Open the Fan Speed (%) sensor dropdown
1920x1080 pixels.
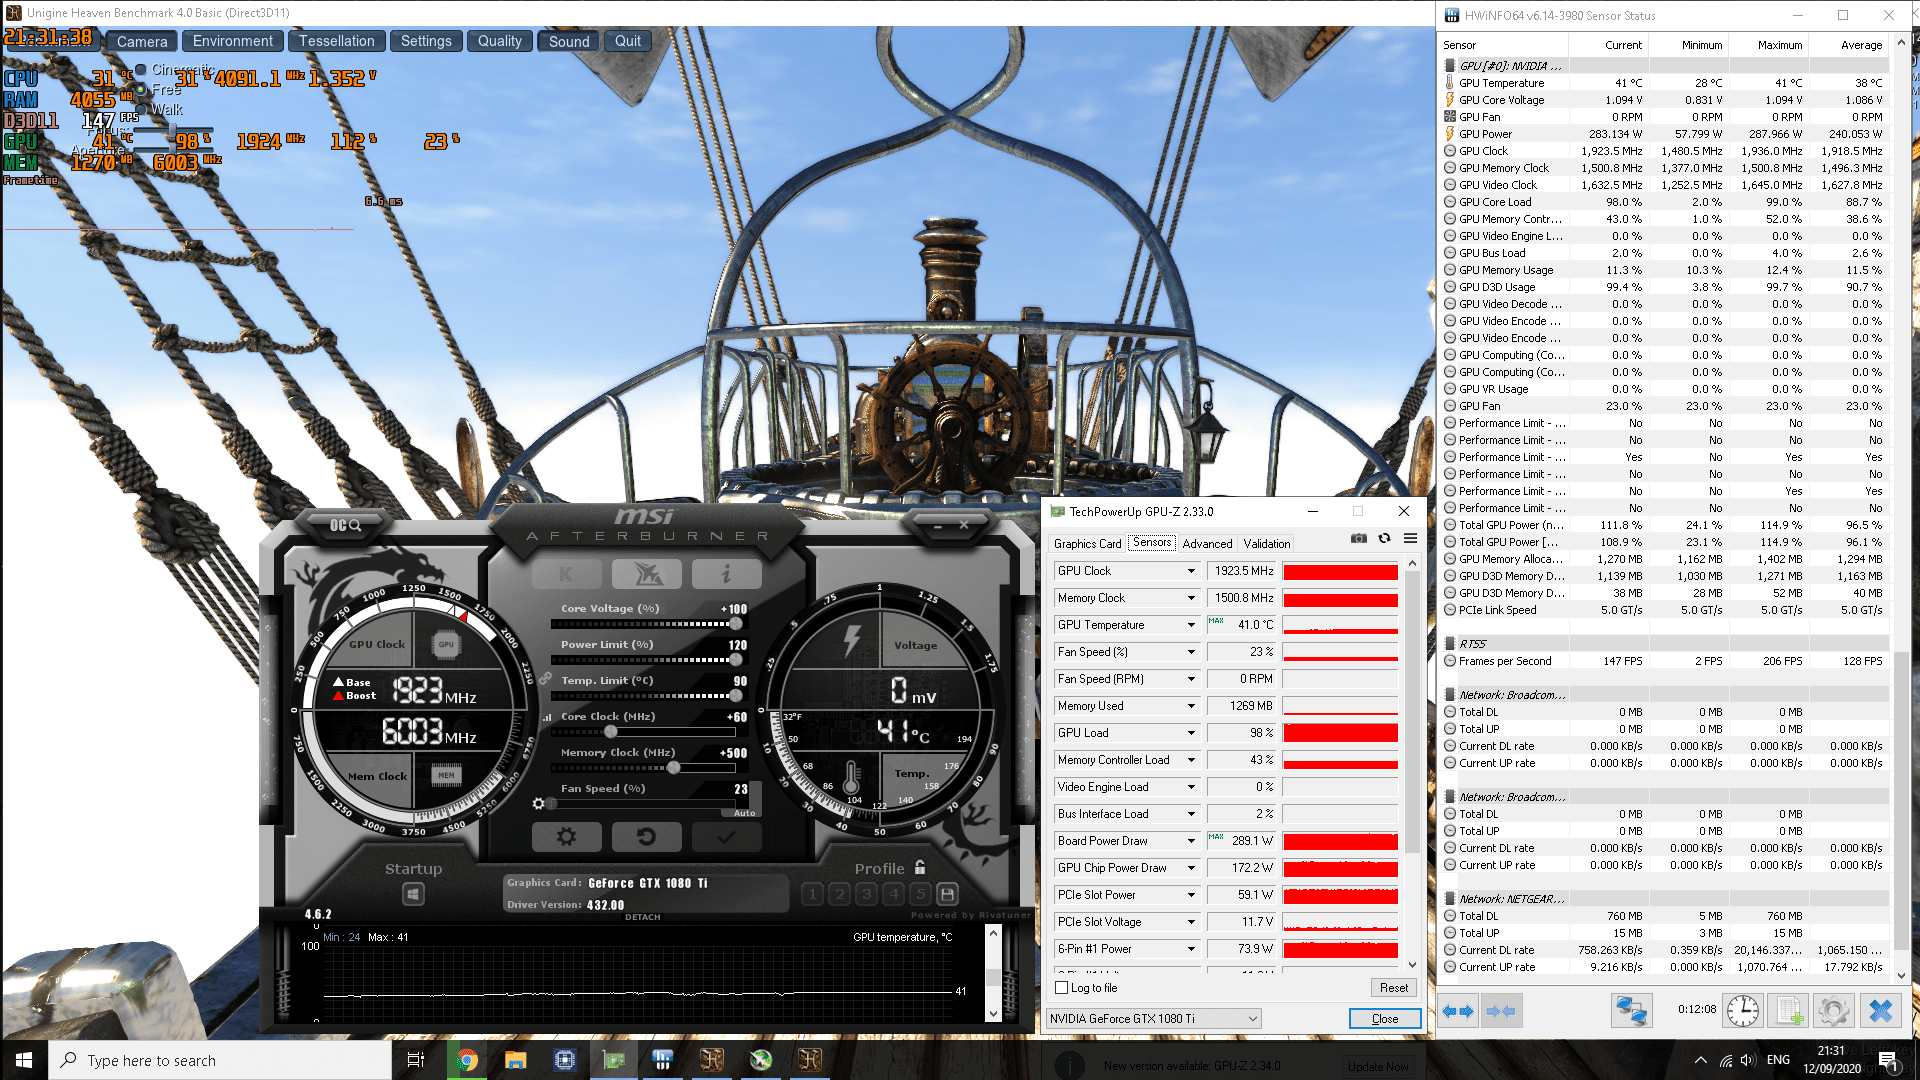1191,652
